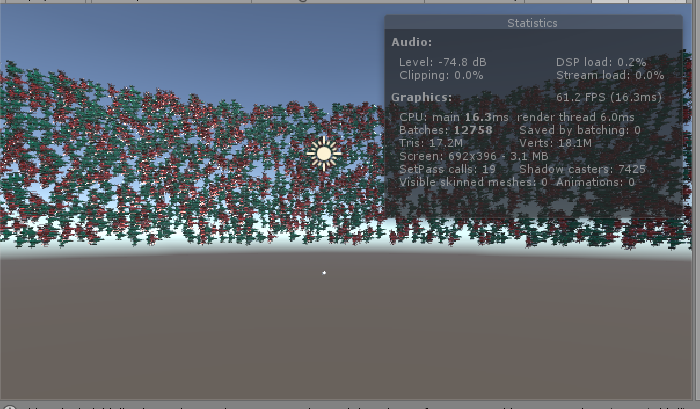Click the 'Batches: 12758' stat
This screenshot has height=409, width=700.
(x=446, y=130)
